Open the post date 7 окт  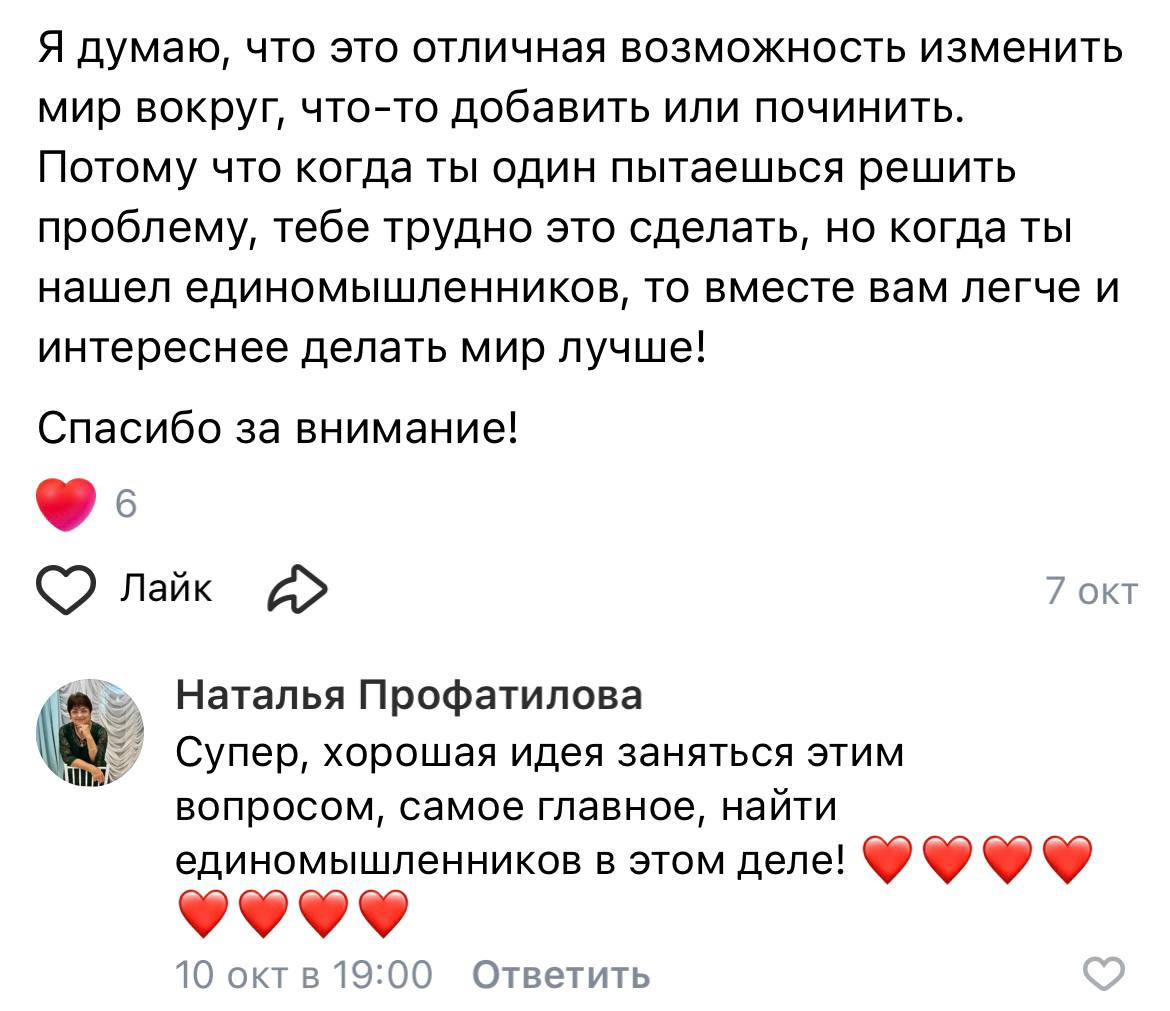click(x=1091, y=592)
